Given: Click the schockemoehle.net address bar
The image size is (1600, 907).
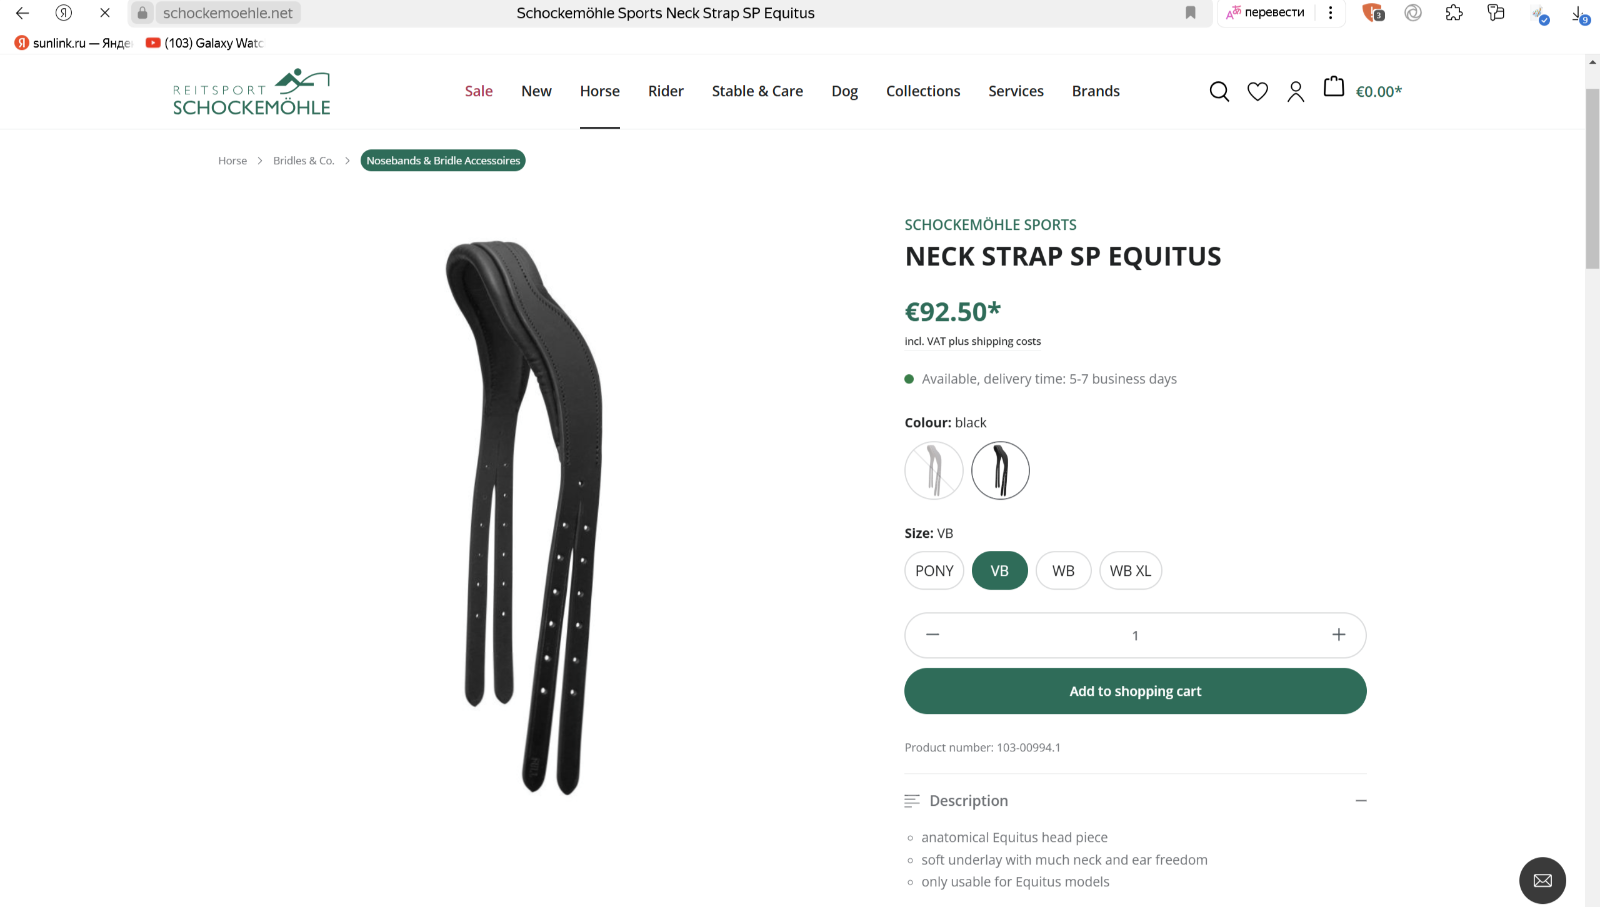Looking at the screenshot, I should coord(228,13).
